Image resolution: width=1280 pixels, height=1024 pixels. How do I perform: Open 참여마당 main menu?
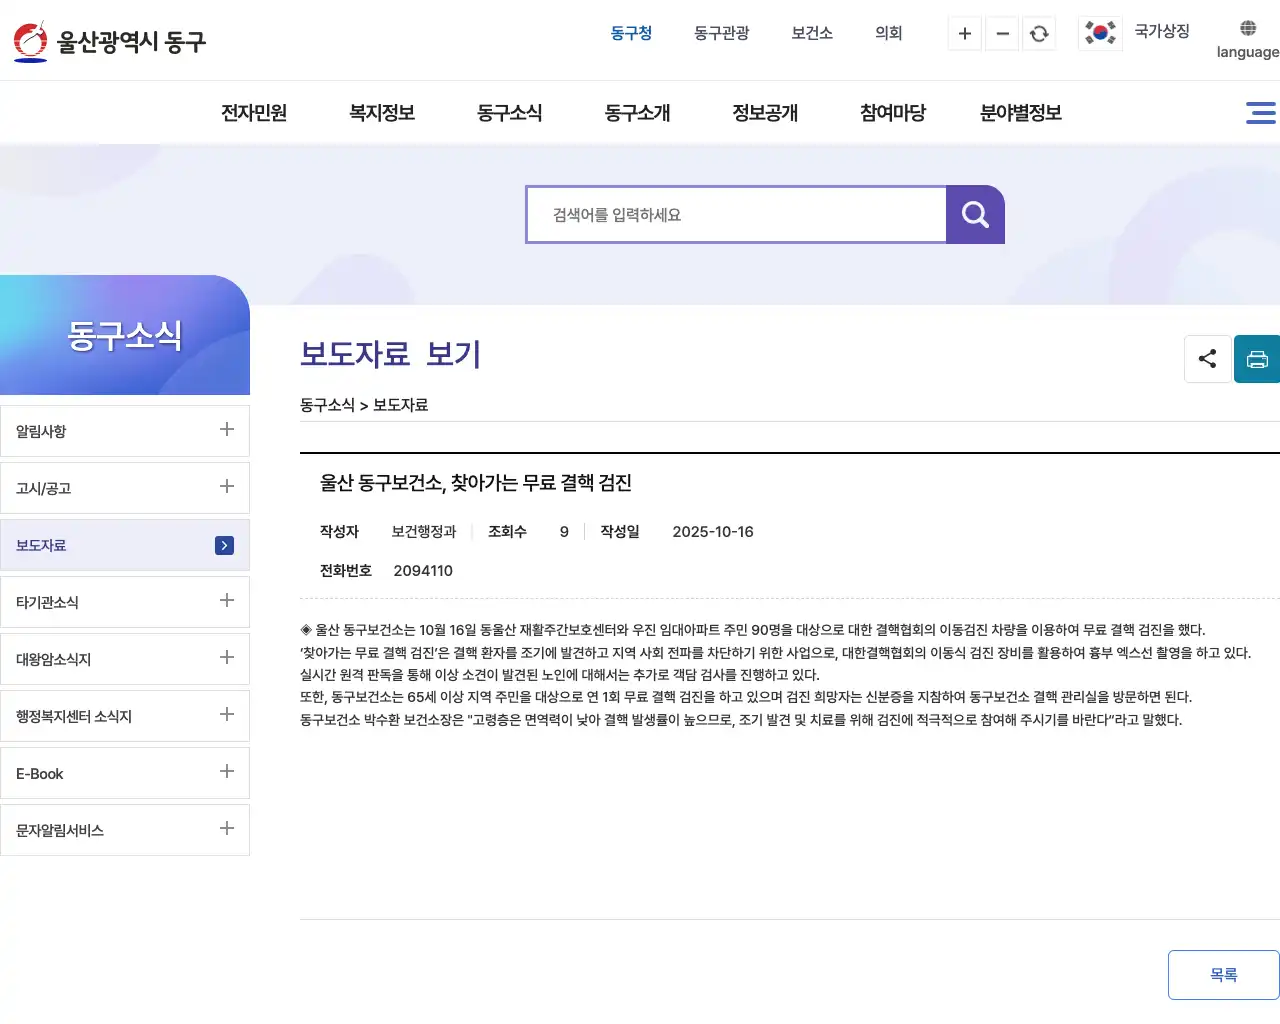[x=893, y=113]
